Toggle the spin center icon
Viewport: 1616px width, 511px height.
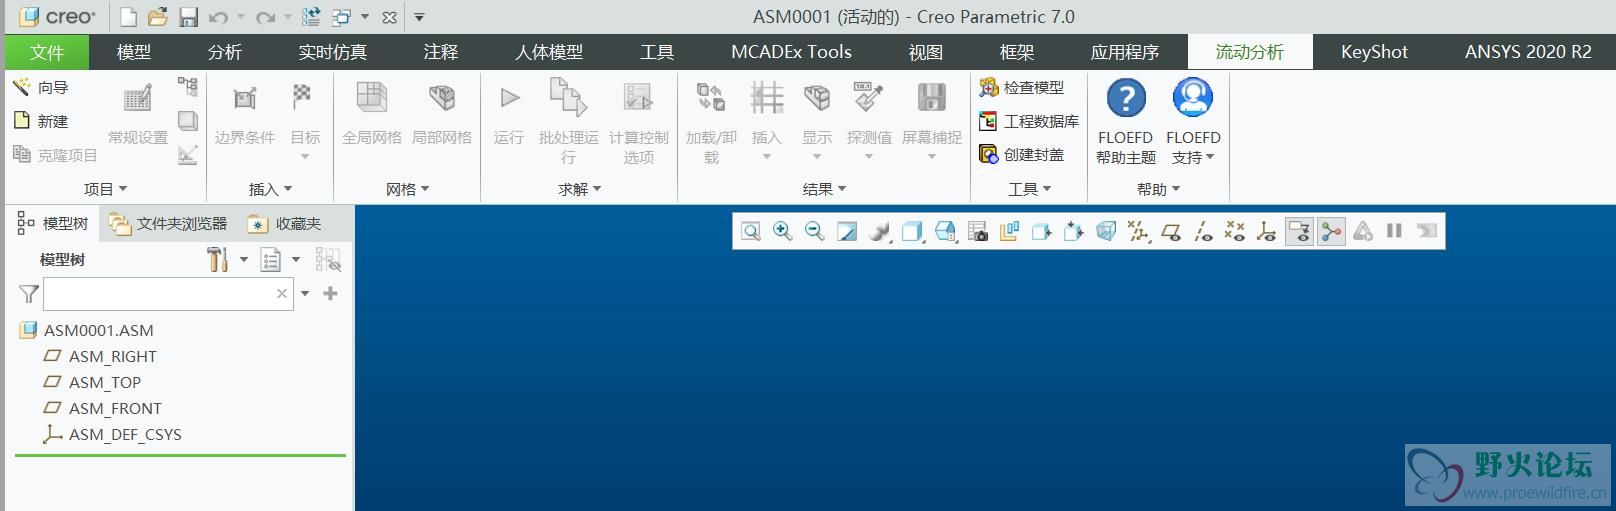pyautogui.click(x=1331, y=232)
